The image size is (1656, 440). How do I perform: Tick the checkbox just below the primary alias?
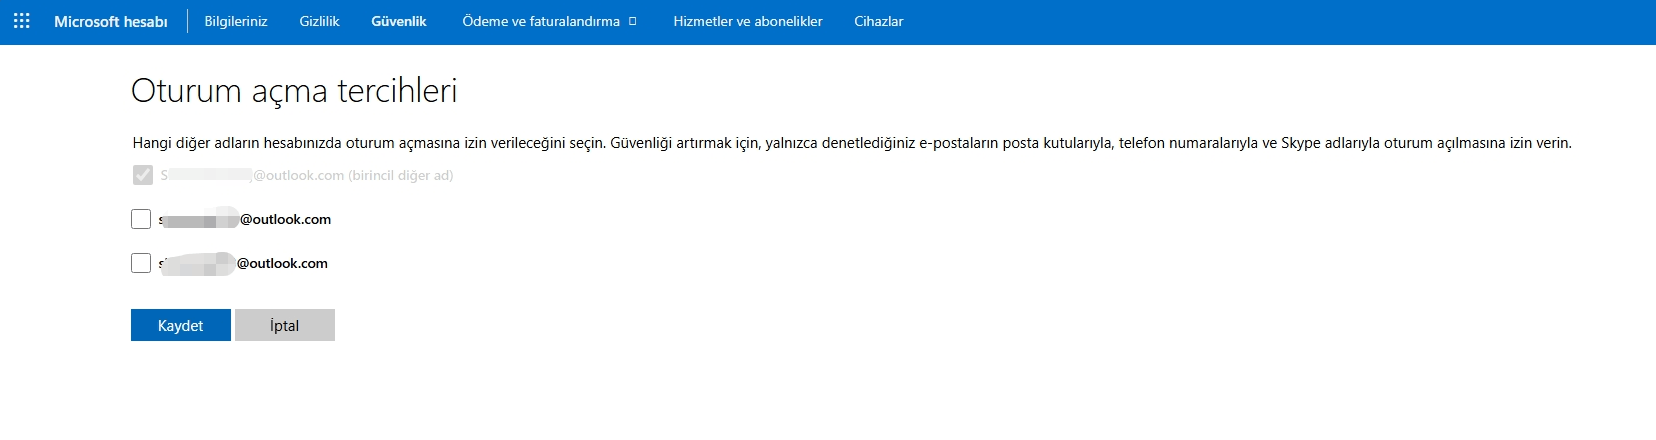coord(141,219)
